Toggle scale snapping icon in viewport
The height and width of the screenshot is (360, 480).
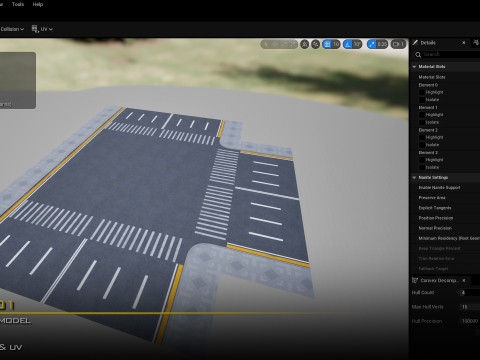click(371, 44)
